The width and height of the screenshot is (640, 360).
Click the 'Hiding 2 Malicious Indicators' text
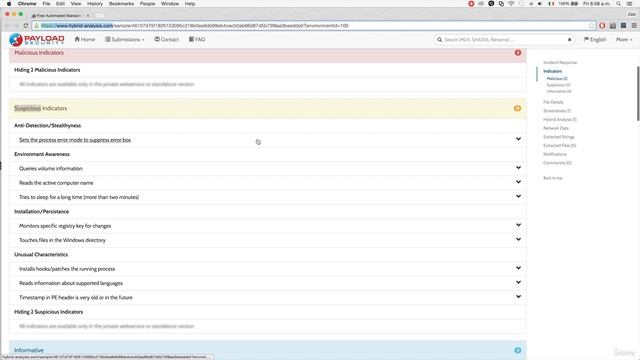(47, 70)
